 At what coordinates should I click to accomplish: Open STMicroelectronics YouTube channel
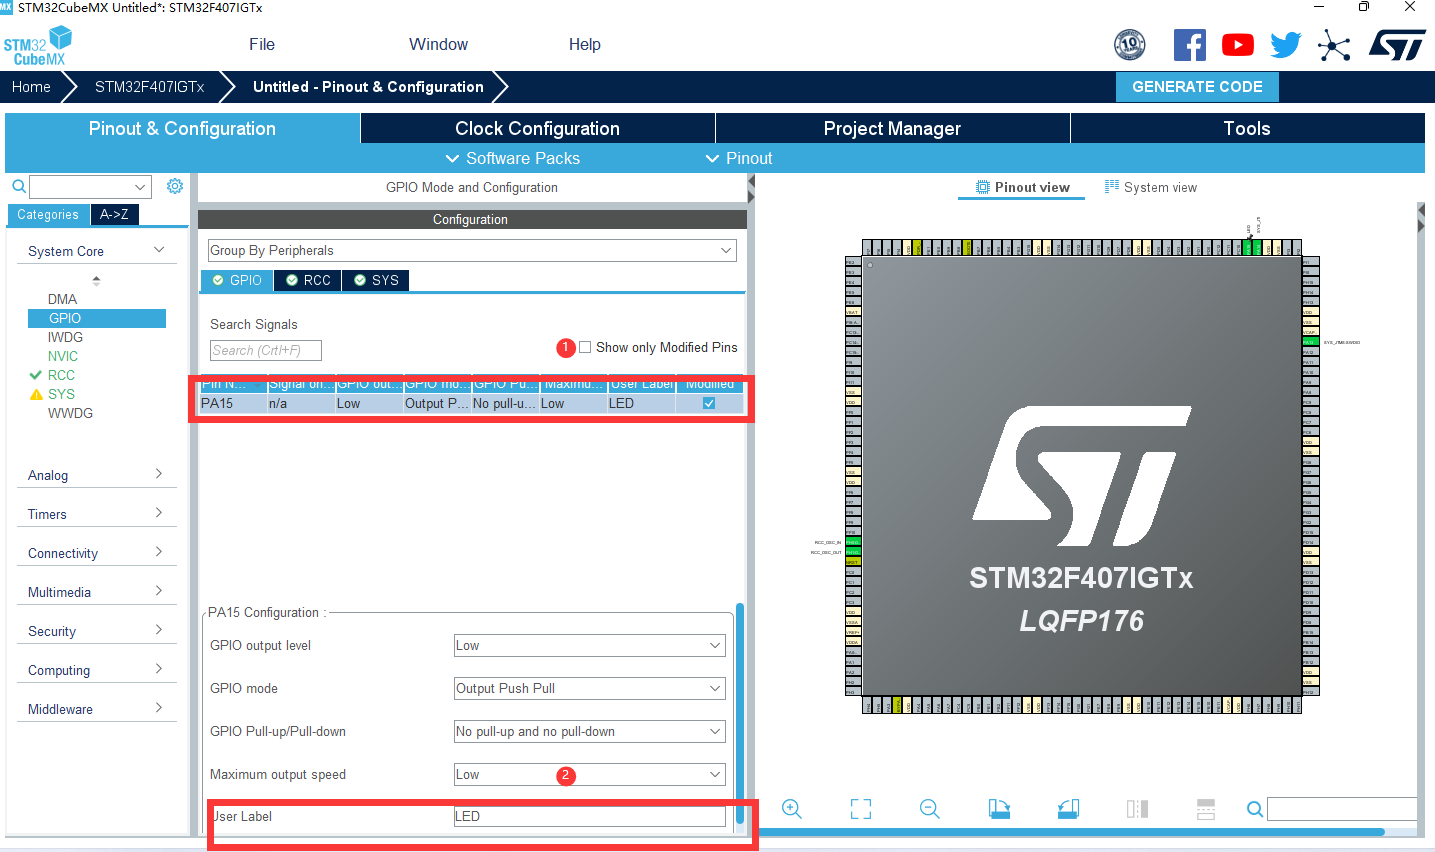tap(1237, 44)
